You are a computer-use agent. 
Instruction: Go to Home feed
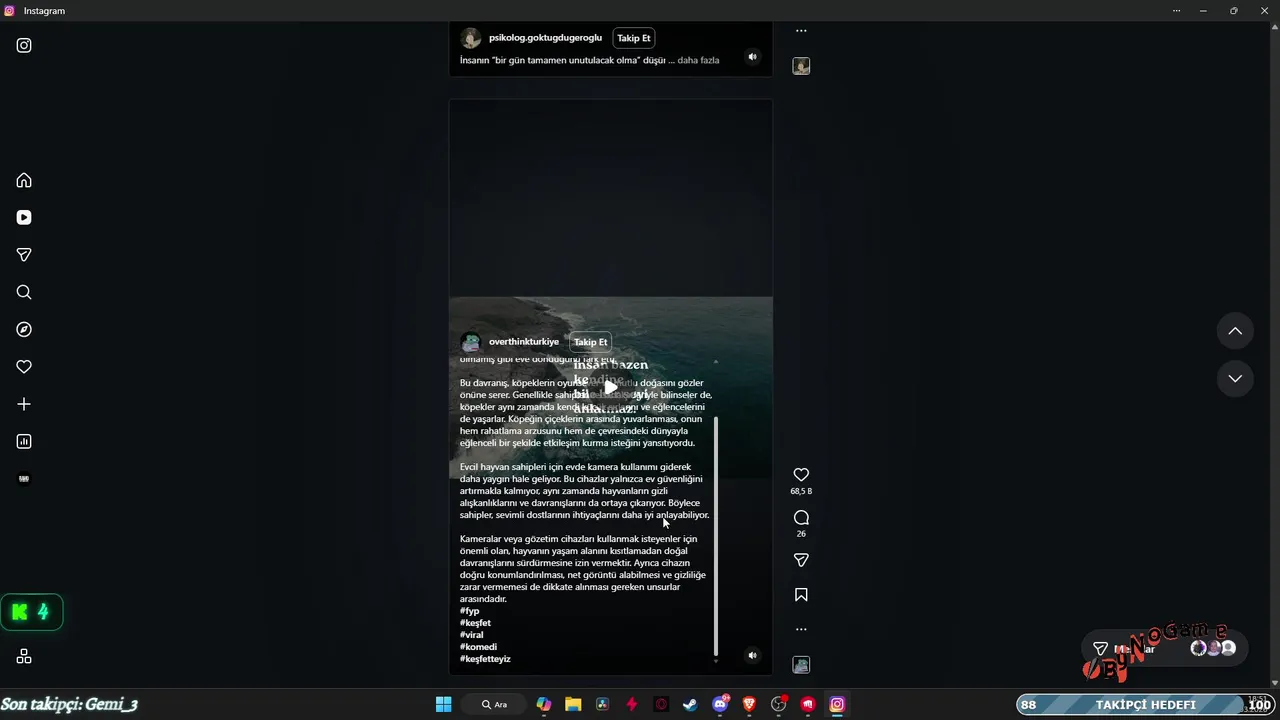24,180
